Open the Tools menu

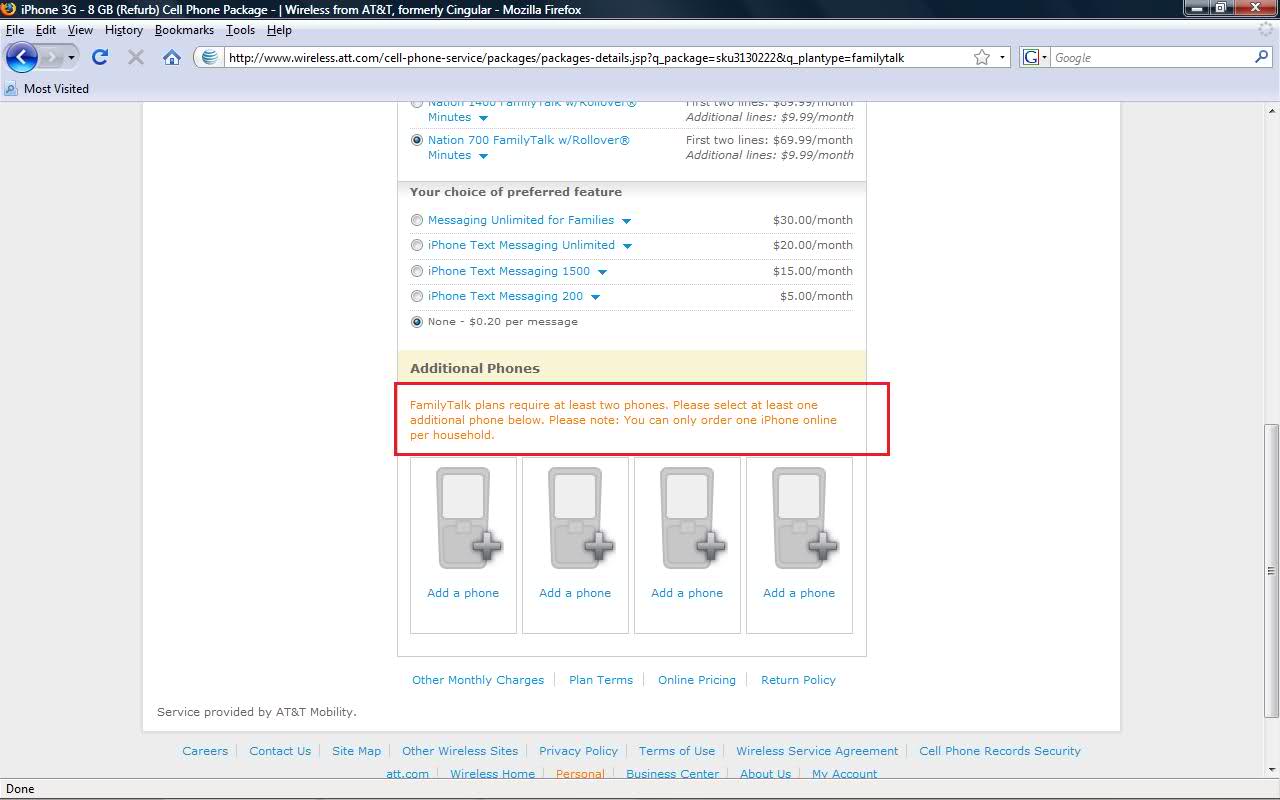pos(240,30)
